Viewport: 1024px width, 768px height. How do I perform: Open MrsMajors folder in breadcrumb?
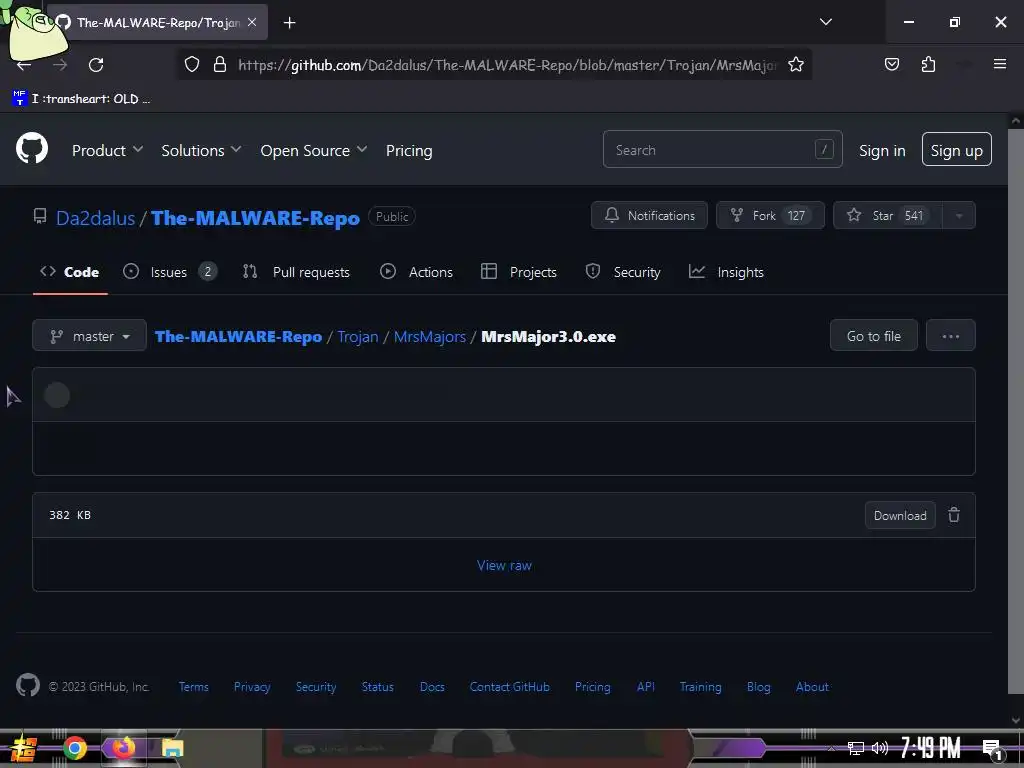tap(430, 336)
